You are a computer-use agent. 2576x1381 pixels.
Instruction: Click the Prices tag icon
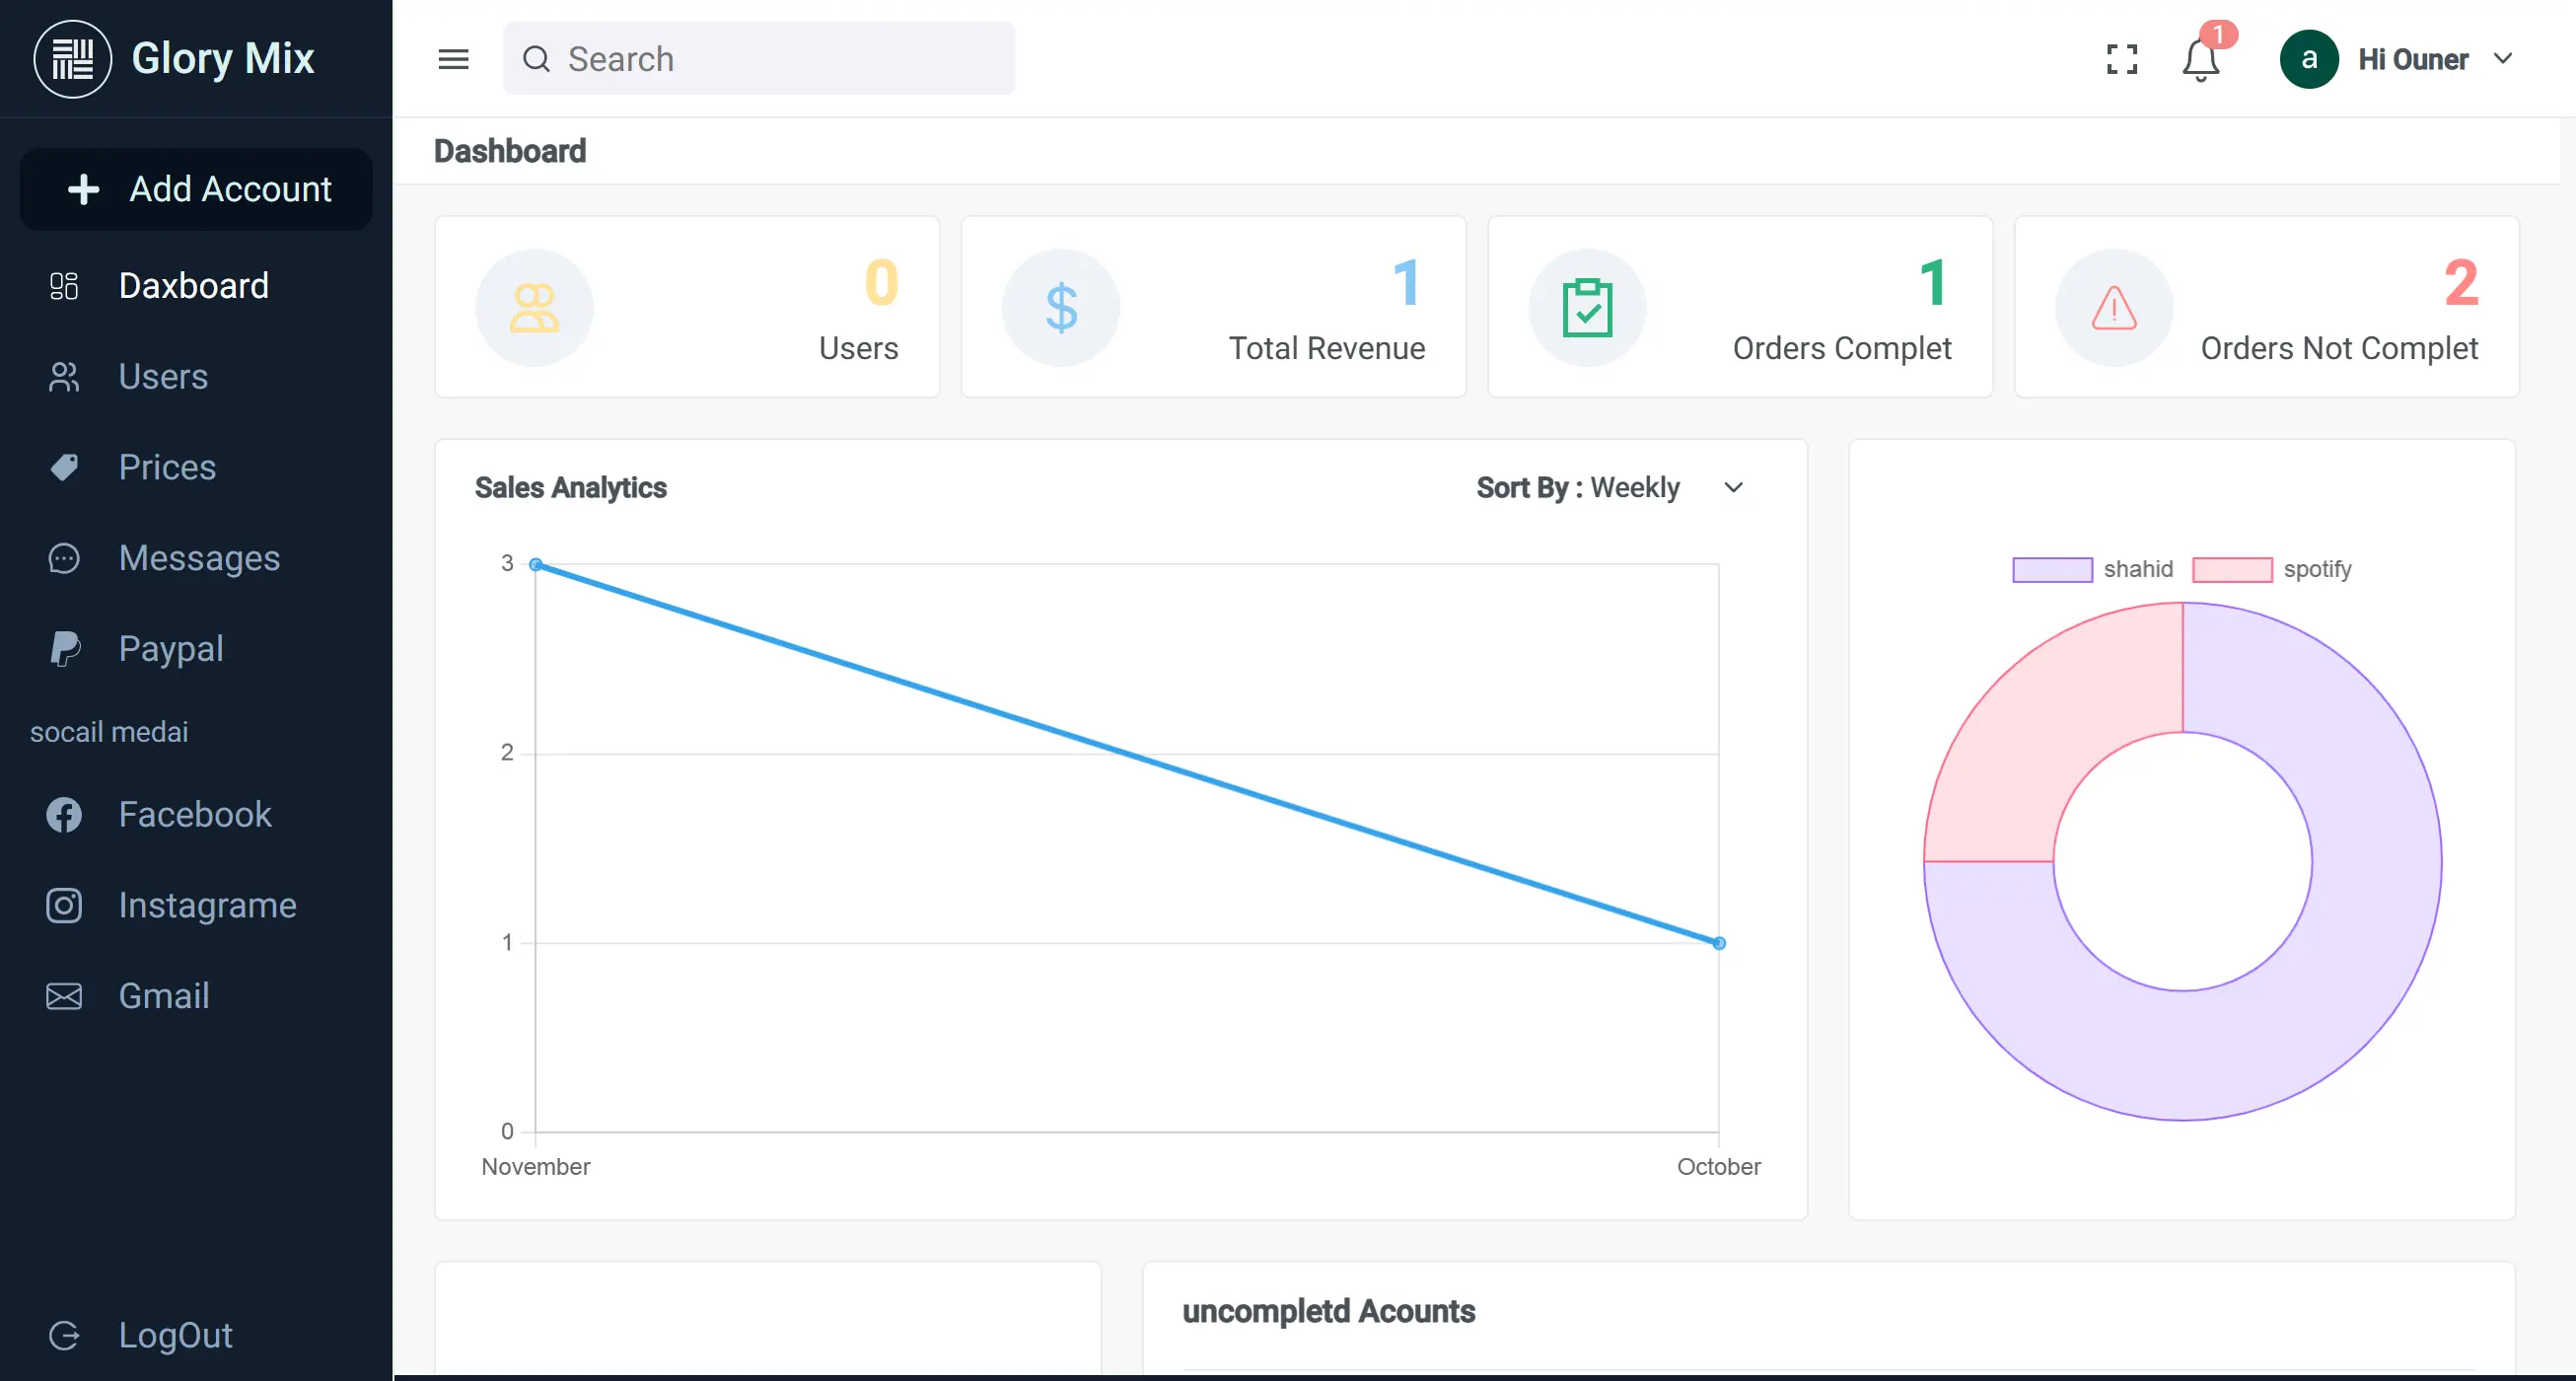tap(64, 467)
